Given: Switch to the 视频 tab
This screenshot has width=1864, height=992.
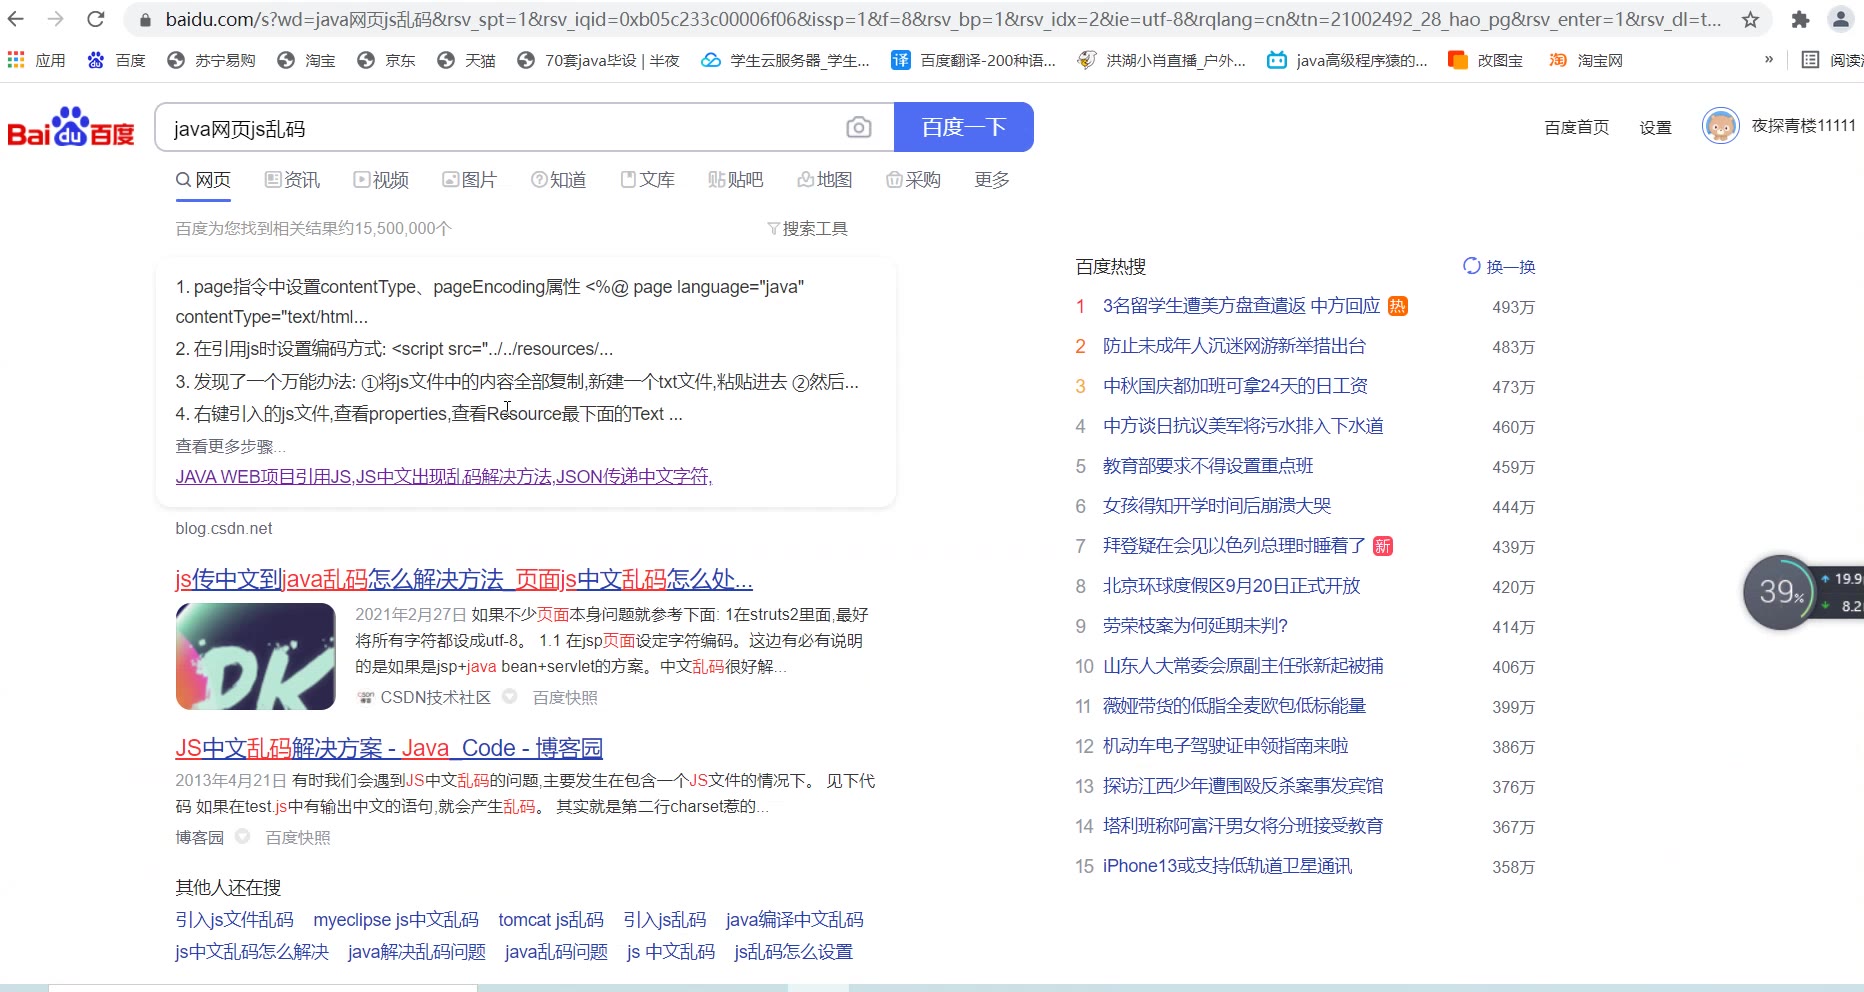Looking at the screenshot, I should point(381,180).
